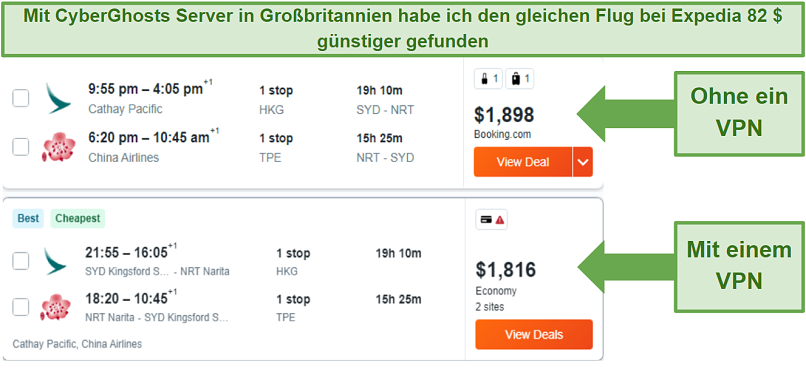Check the 9:55 pm Cathay Pacific flight box
The image size is (806, 386).
(21, 98)
